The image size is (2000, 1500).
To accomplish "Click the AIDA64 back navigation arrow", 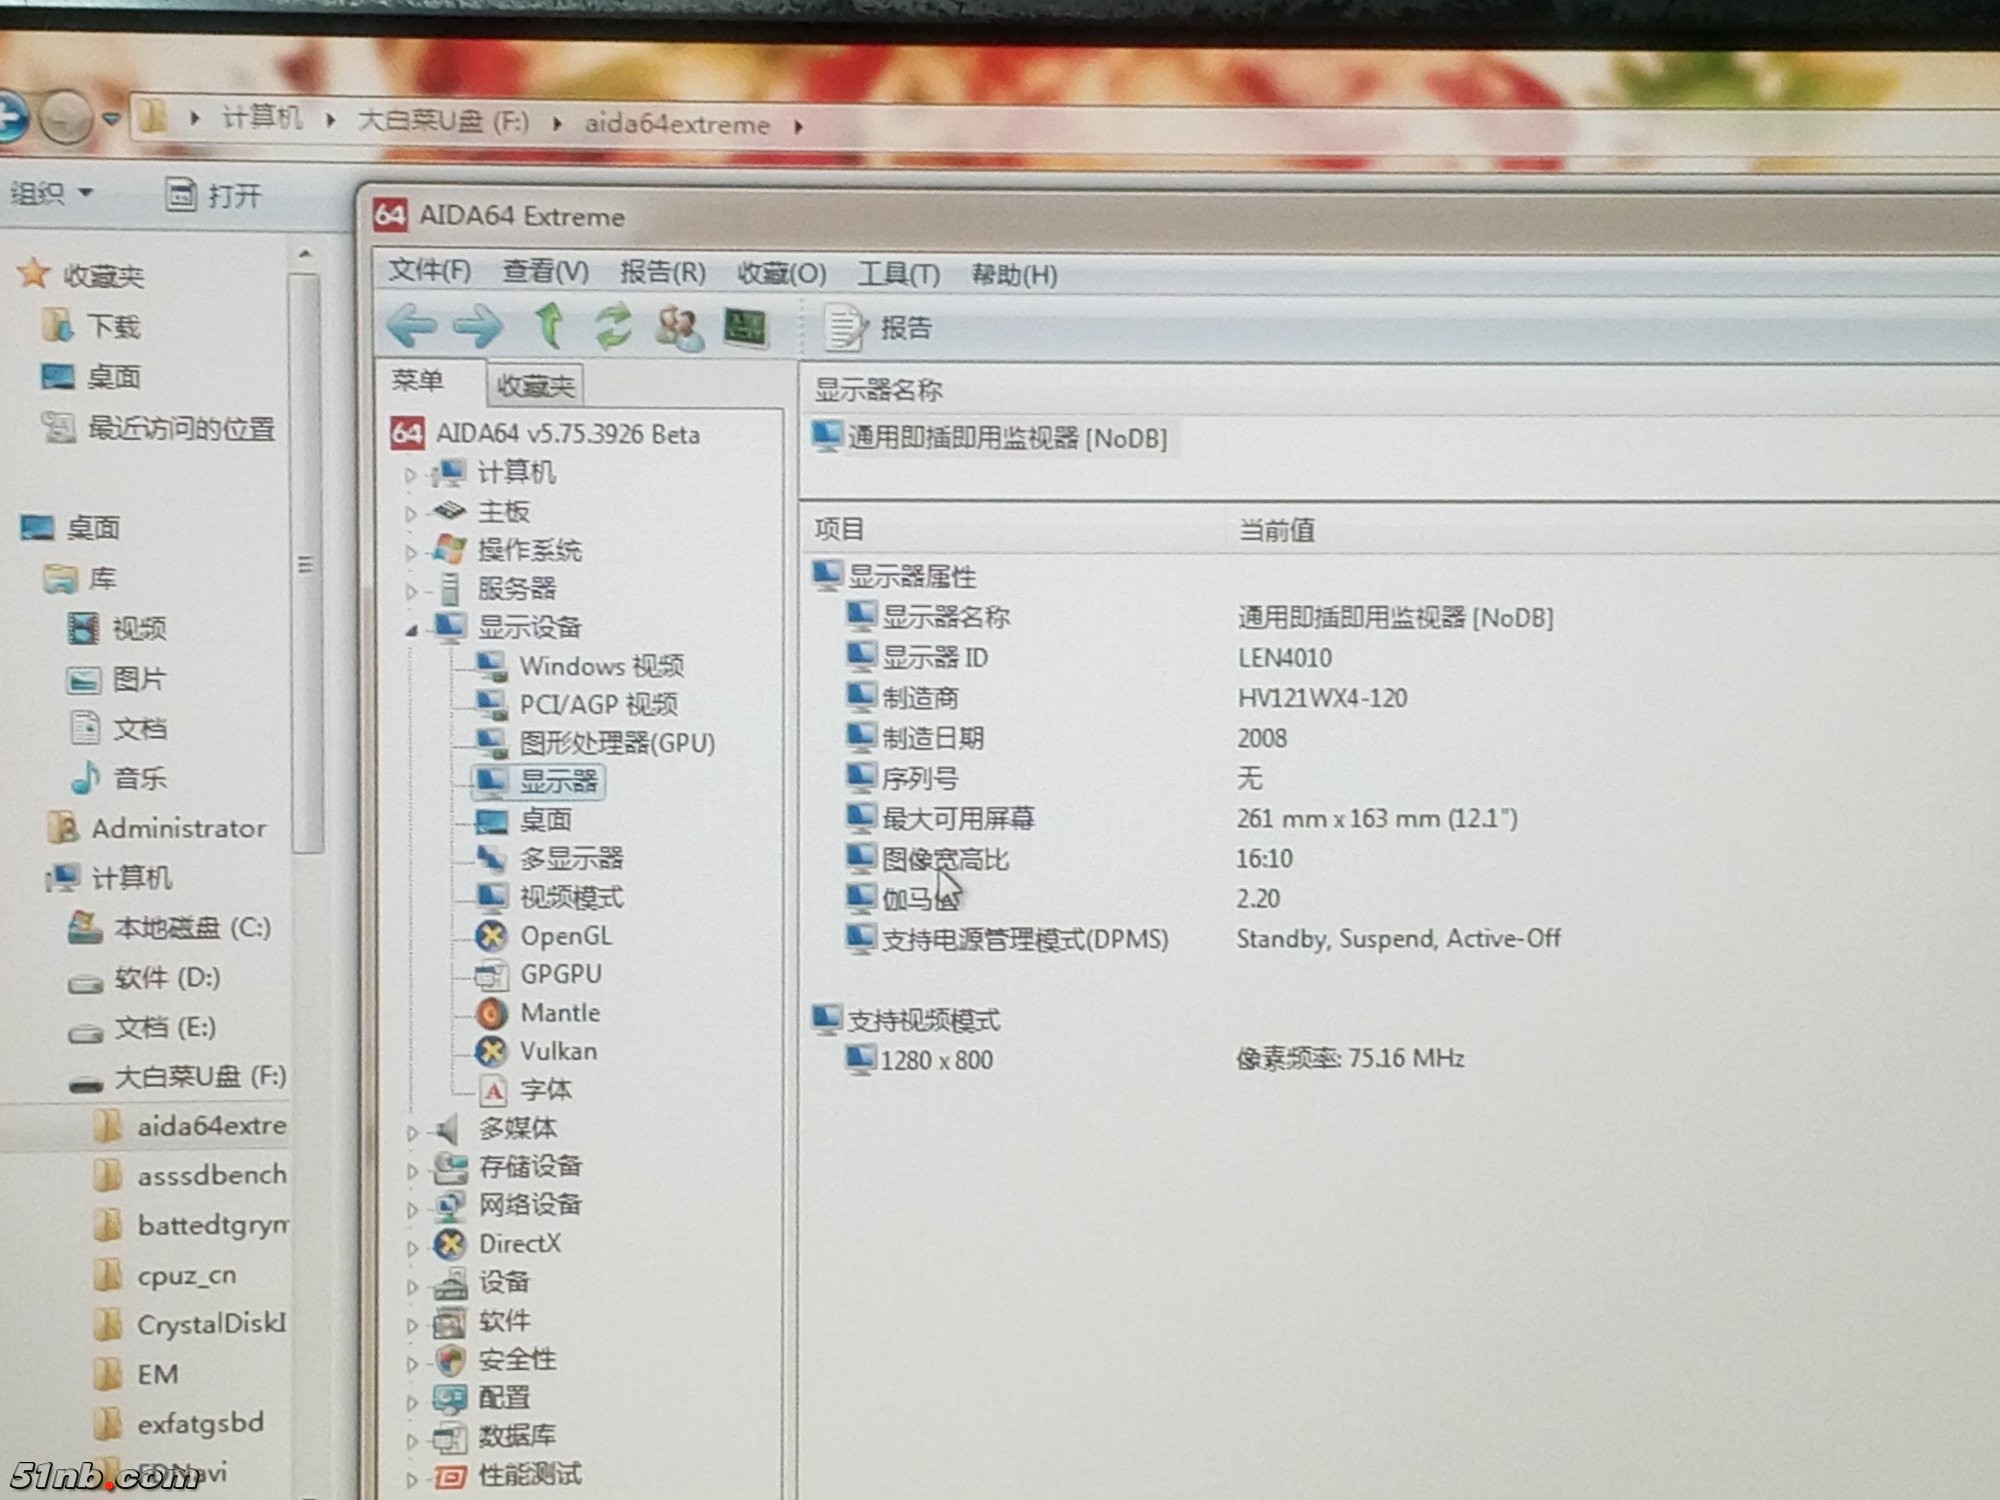I will tap(411, 325).
